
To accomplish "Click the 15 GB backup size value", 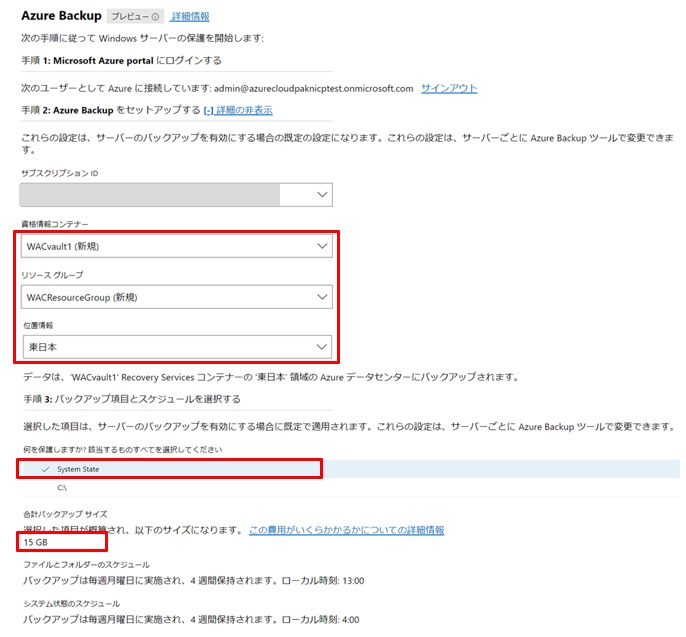I will [x=35, y=542].
